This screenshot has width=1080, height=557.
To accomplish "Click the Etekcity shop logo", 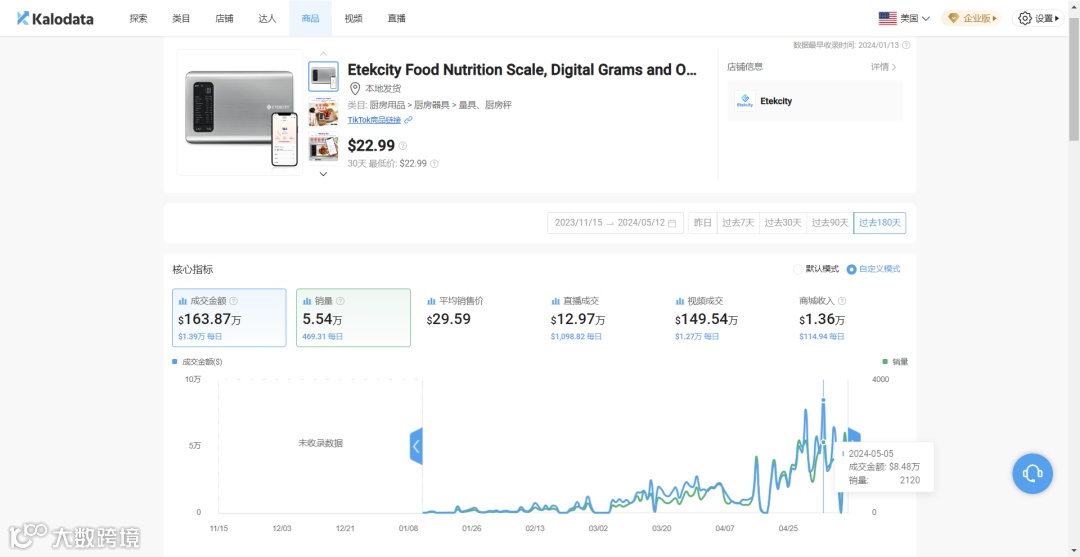I will click(x=745, y=101).
